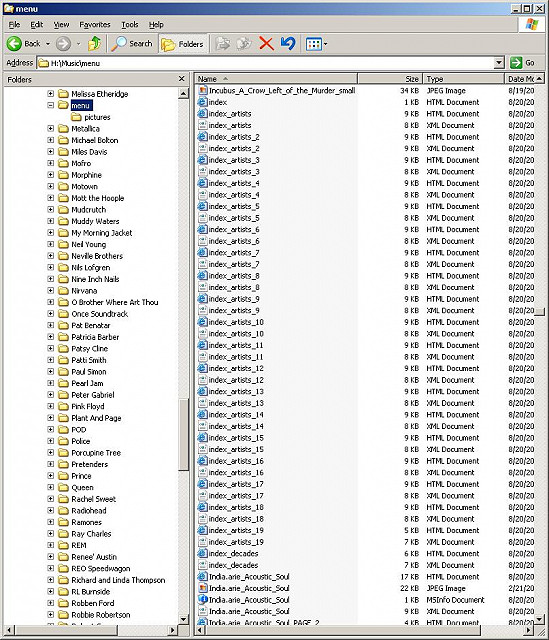Open the Help menu
Viewport: 549px width, 640px height.
pyautogui.click(x=156, y=25)
